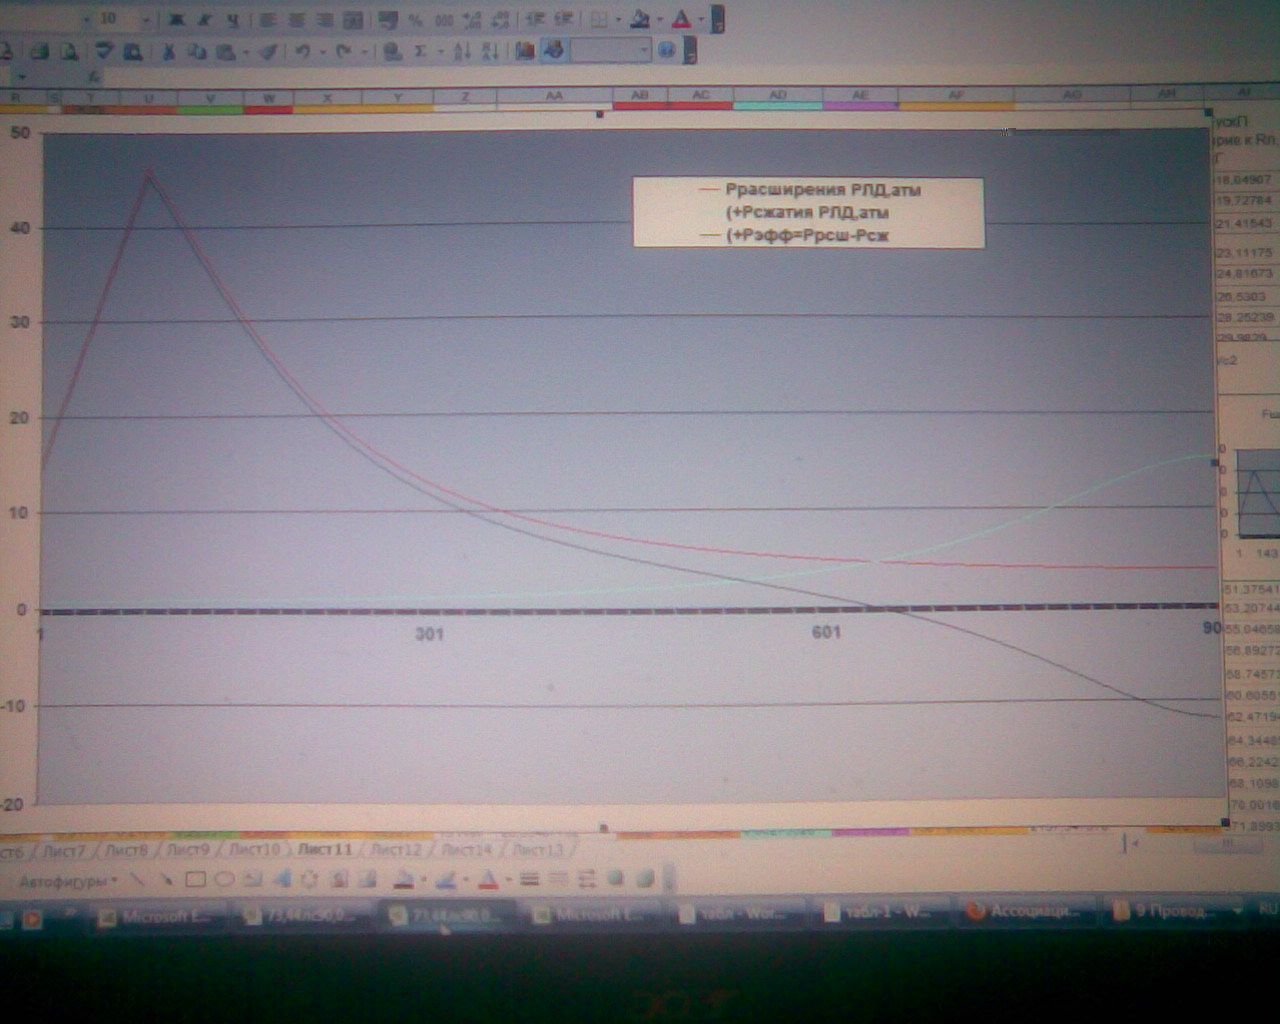1280x1024 pixels.
Task: Click the Cut scissors icon
Action: tap(169, 51)
